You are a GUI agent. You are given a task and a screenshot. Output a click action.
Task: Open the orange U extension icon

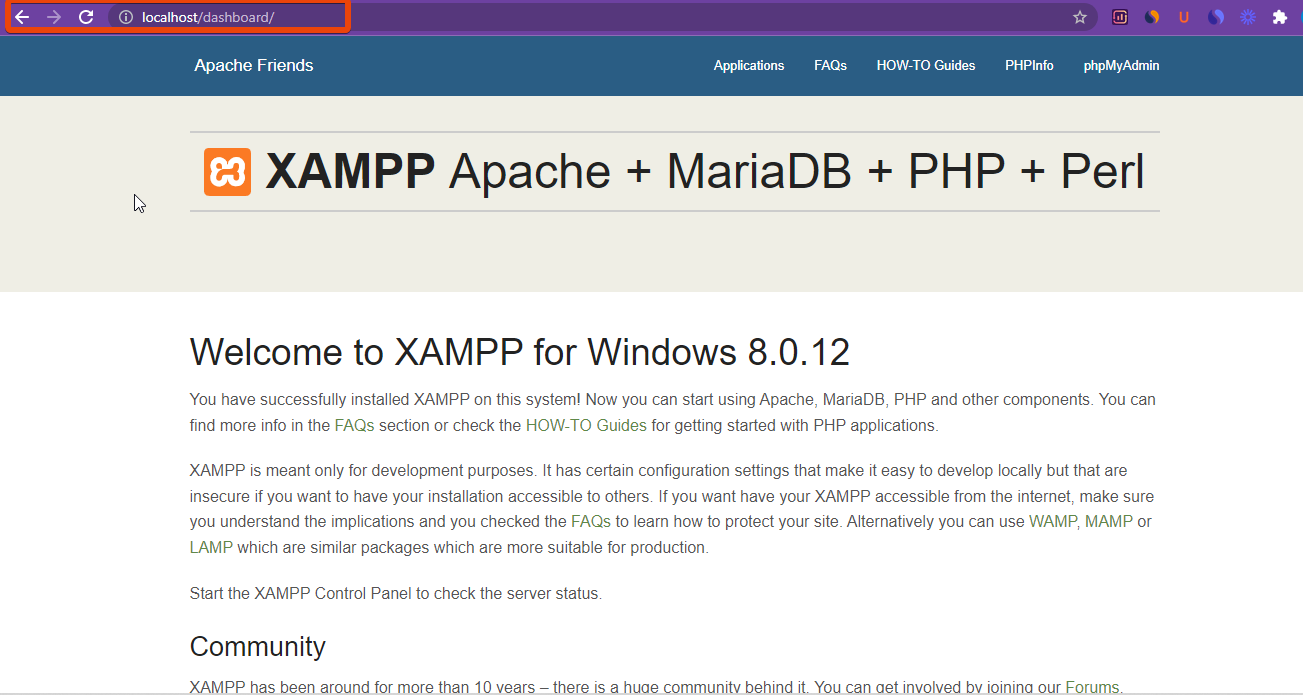1184,17
